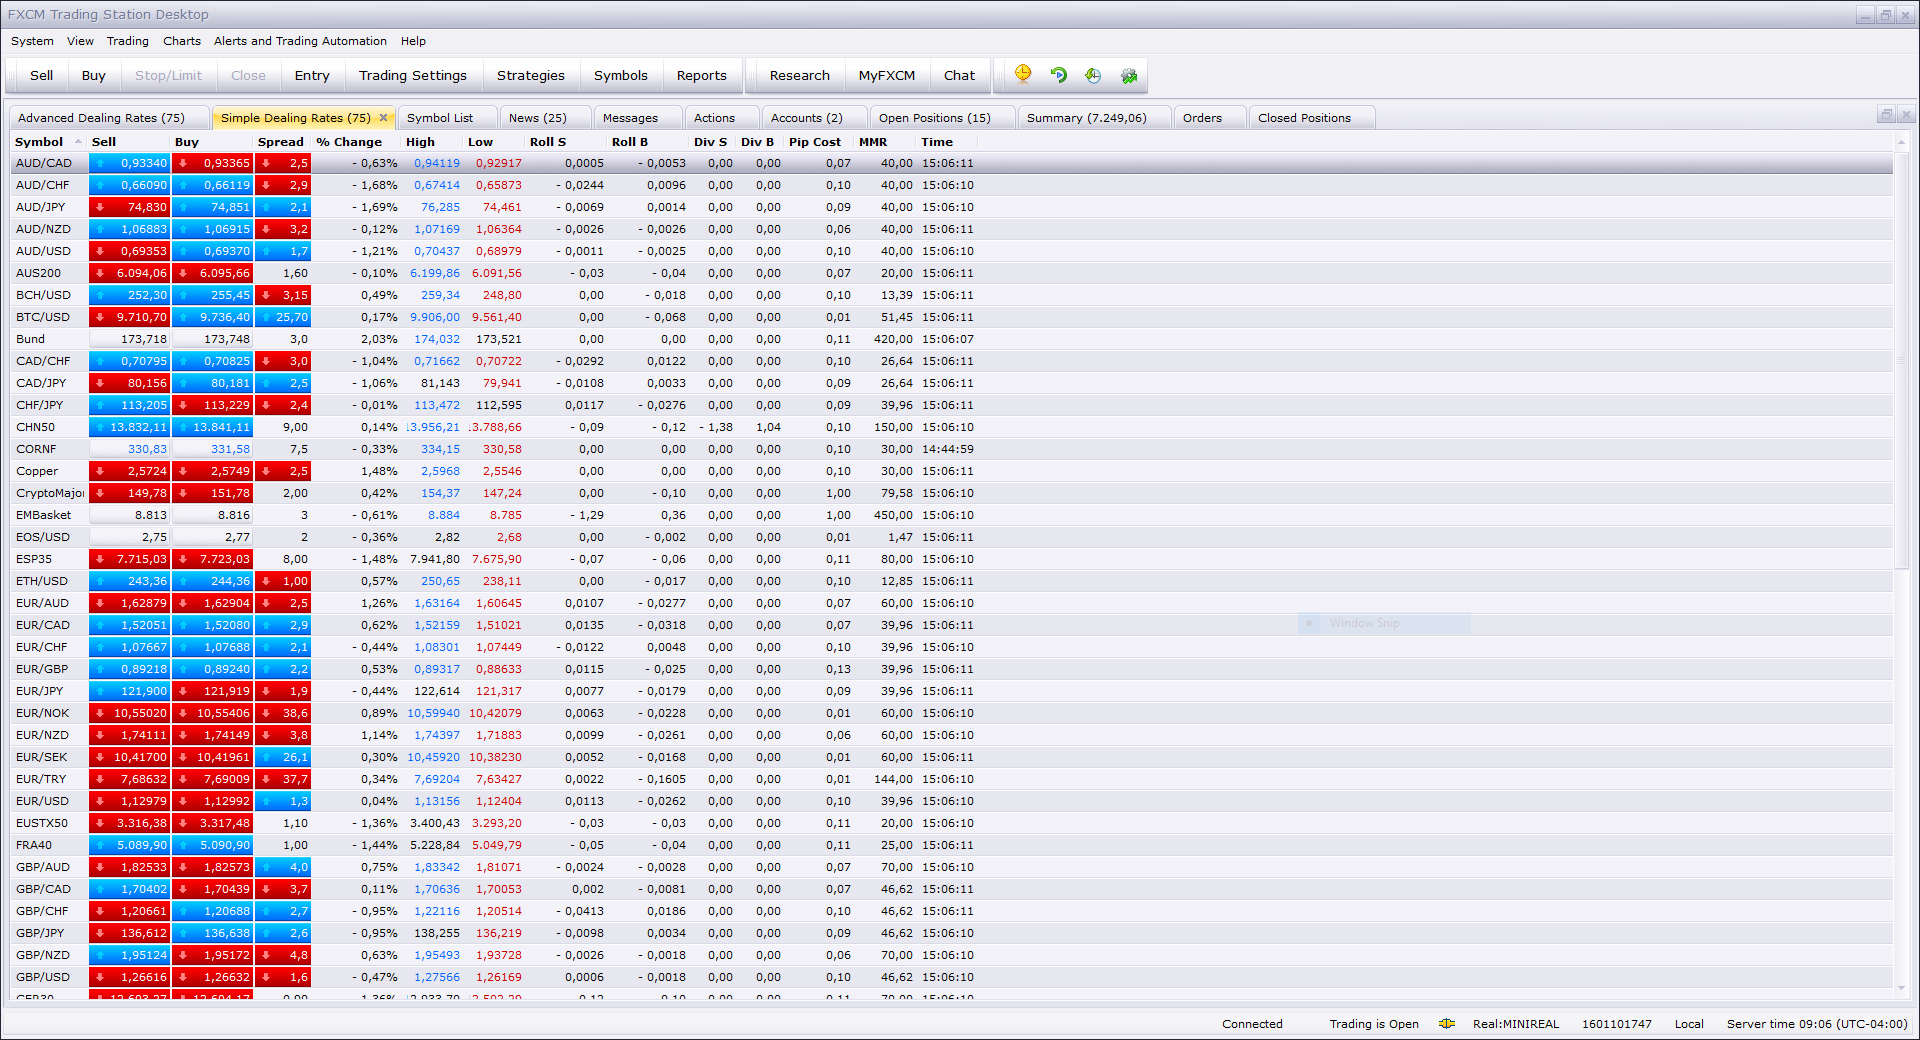Image resolution: width=1920 pixels, height=1040 pixels.
Task: Click the clock with green arrow icon
Action: [x=1093, y=75]
